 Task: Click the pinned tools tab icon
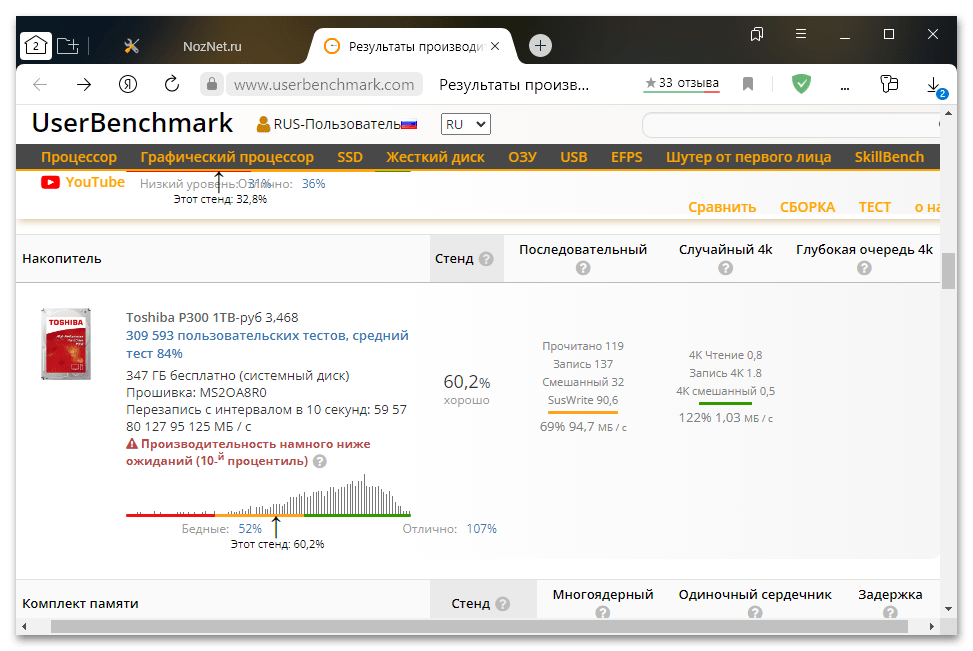(132, 46)
